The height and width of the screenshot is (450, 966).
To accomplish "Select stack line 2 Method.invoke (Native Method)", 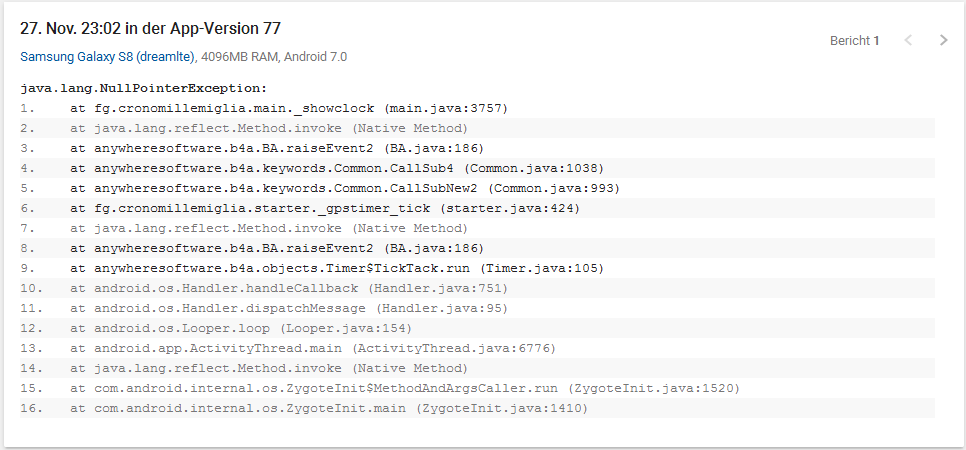I will point(268,128).
